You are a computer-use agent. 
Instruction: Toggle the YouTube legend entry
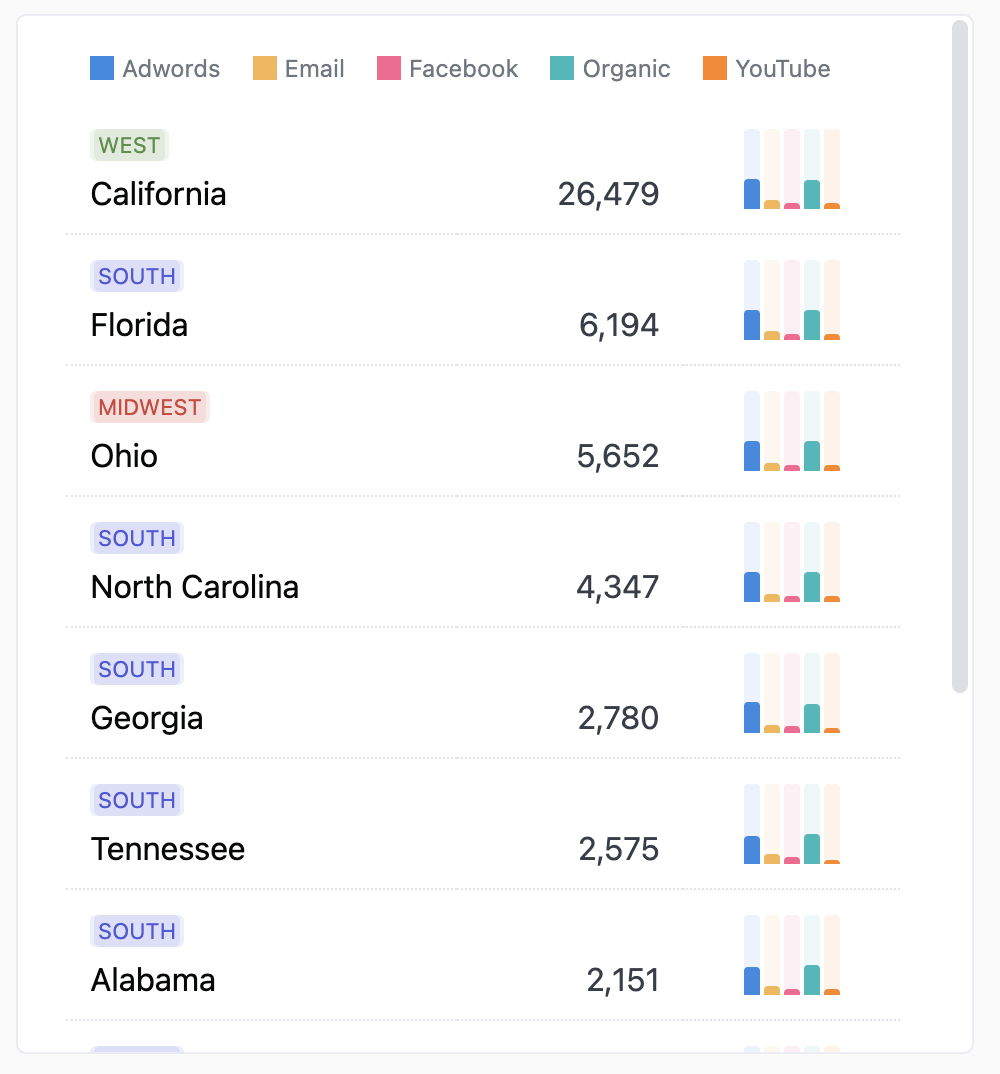[766, 69]
